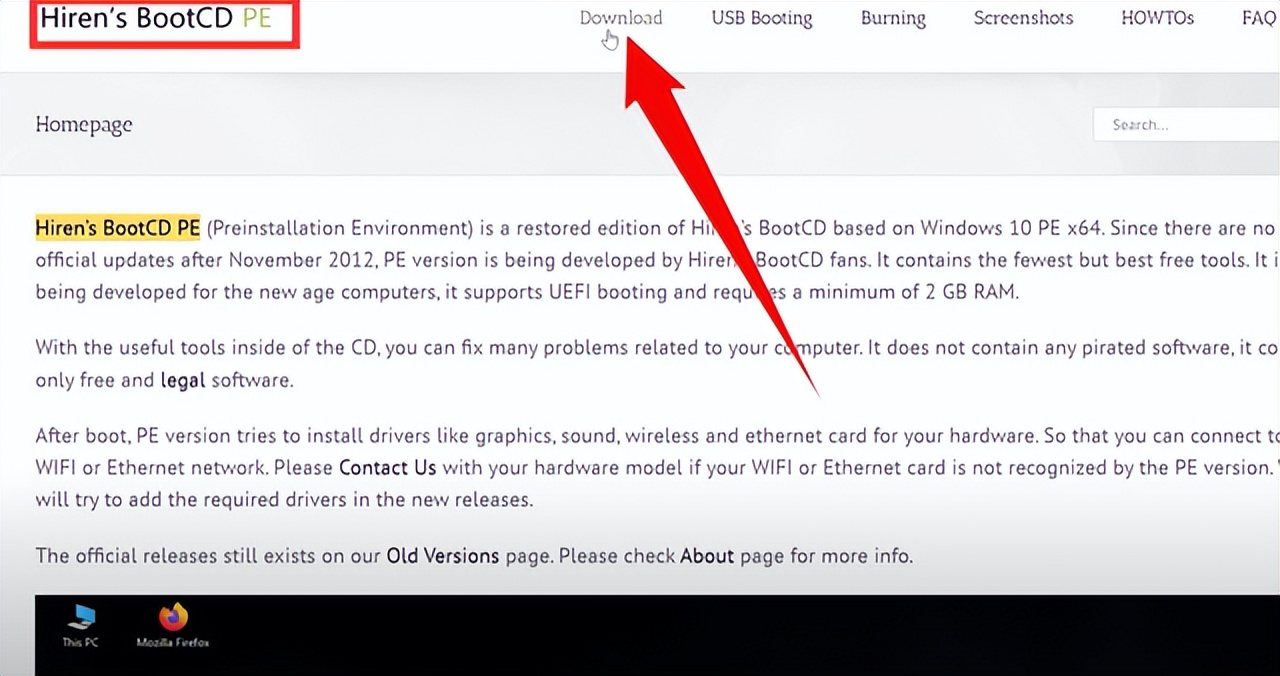
Task: Open the FAQ menu item
Action: (1258, 18)
